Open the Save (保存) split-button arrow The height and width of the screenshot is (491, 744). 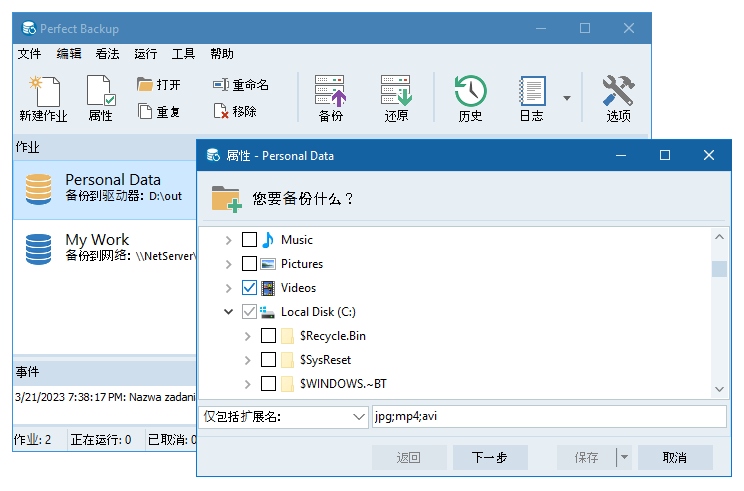pyautogui.click(x=624, y=457)
